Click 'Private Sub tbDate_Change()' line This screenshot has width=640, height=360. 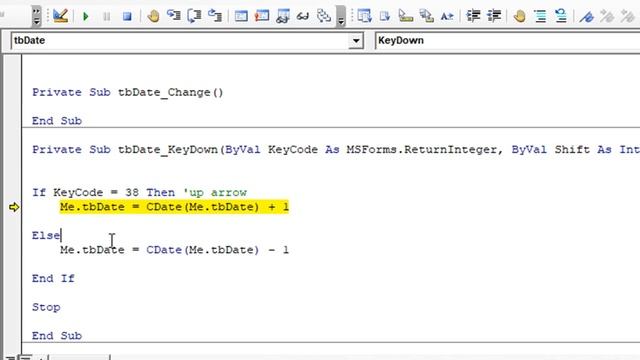[128, 92]
